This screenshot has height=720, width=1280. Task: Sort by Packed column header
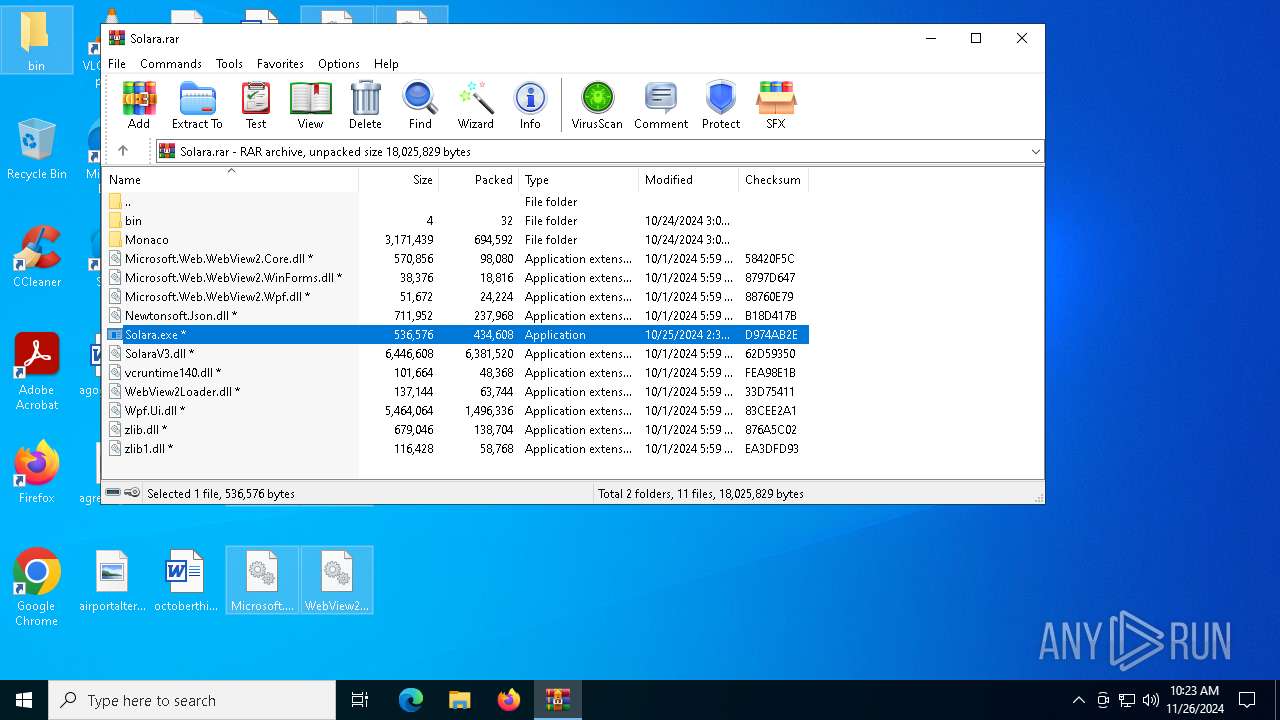point(479,180)
